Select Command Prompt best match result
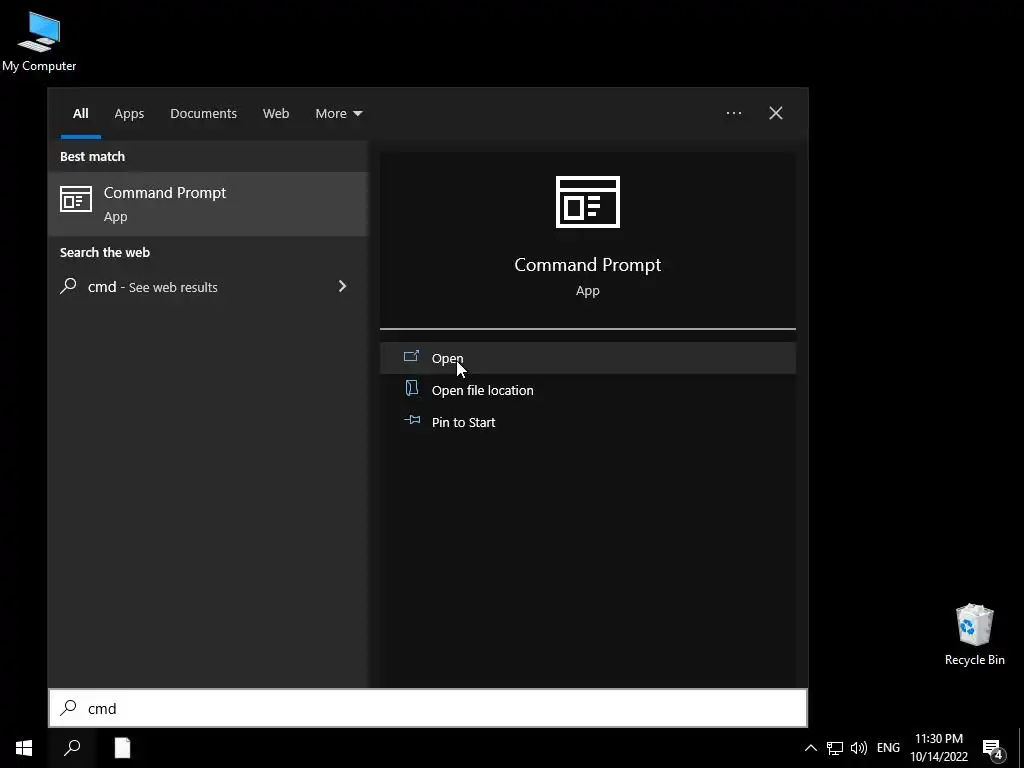 pyautogui.click(x=208, y=204)
